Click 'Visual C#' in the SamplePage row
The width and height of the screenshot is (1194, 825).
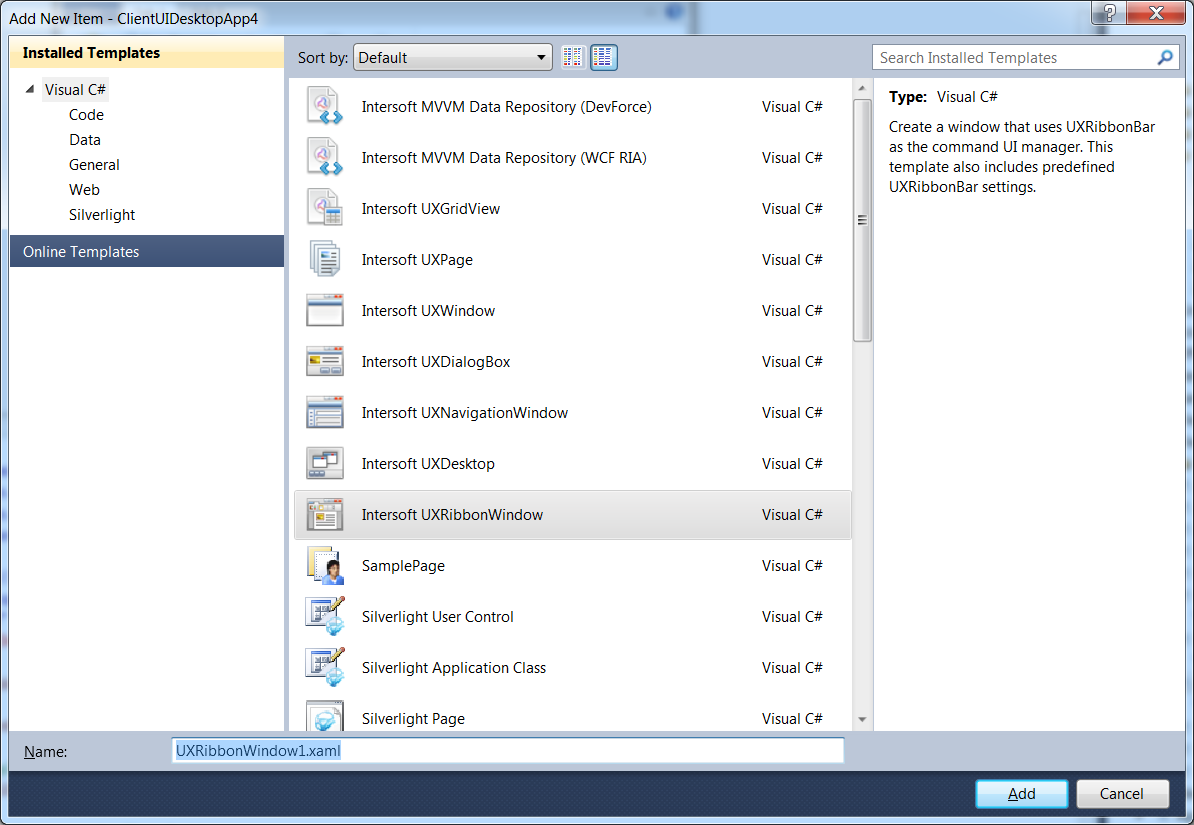click(x=792, y=566)
